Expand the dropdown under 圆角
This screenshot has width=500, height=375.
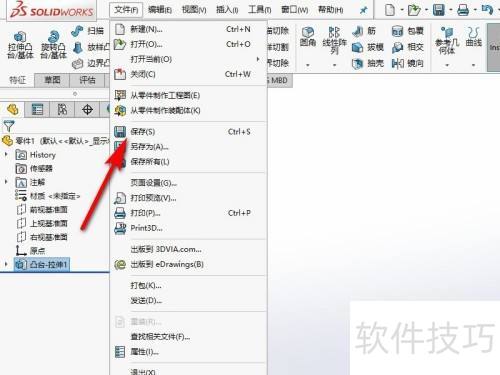pos(308,65)
